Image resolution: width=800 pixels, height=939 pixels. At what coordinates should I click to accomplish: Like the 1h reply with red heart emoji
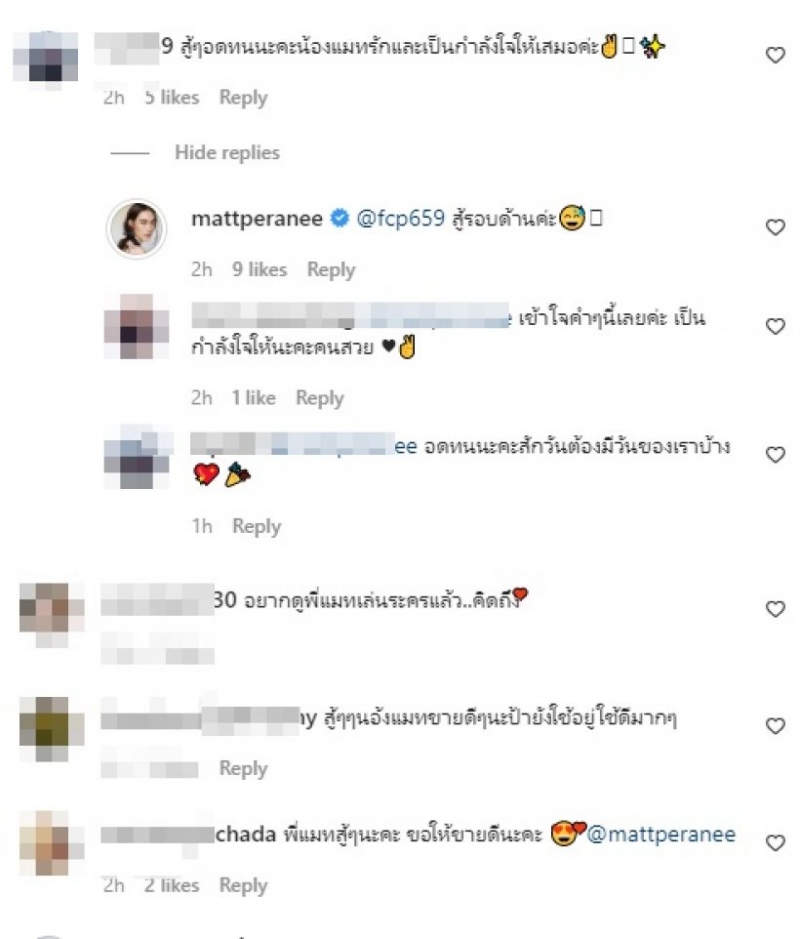pyautogui.click(x=775, y=455)
